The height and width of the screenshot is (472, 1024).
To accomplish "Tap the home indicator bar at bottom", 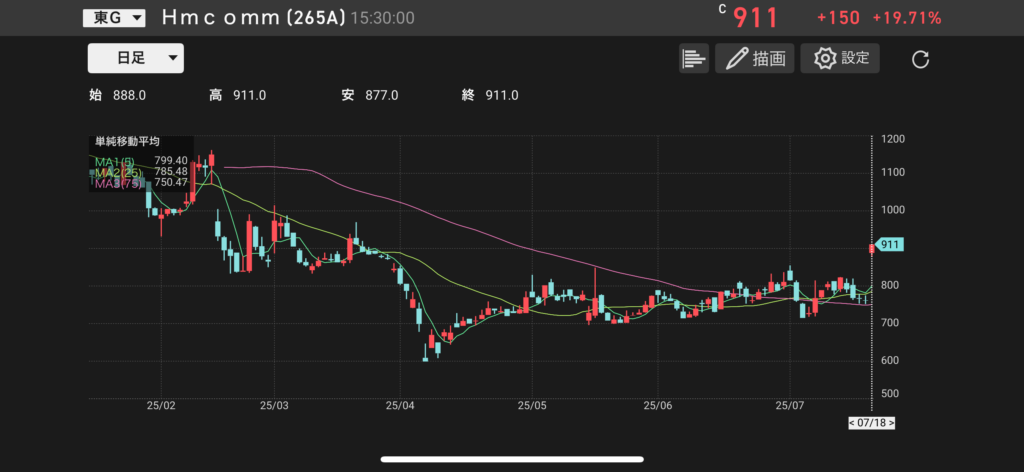I will pos(512,460).
